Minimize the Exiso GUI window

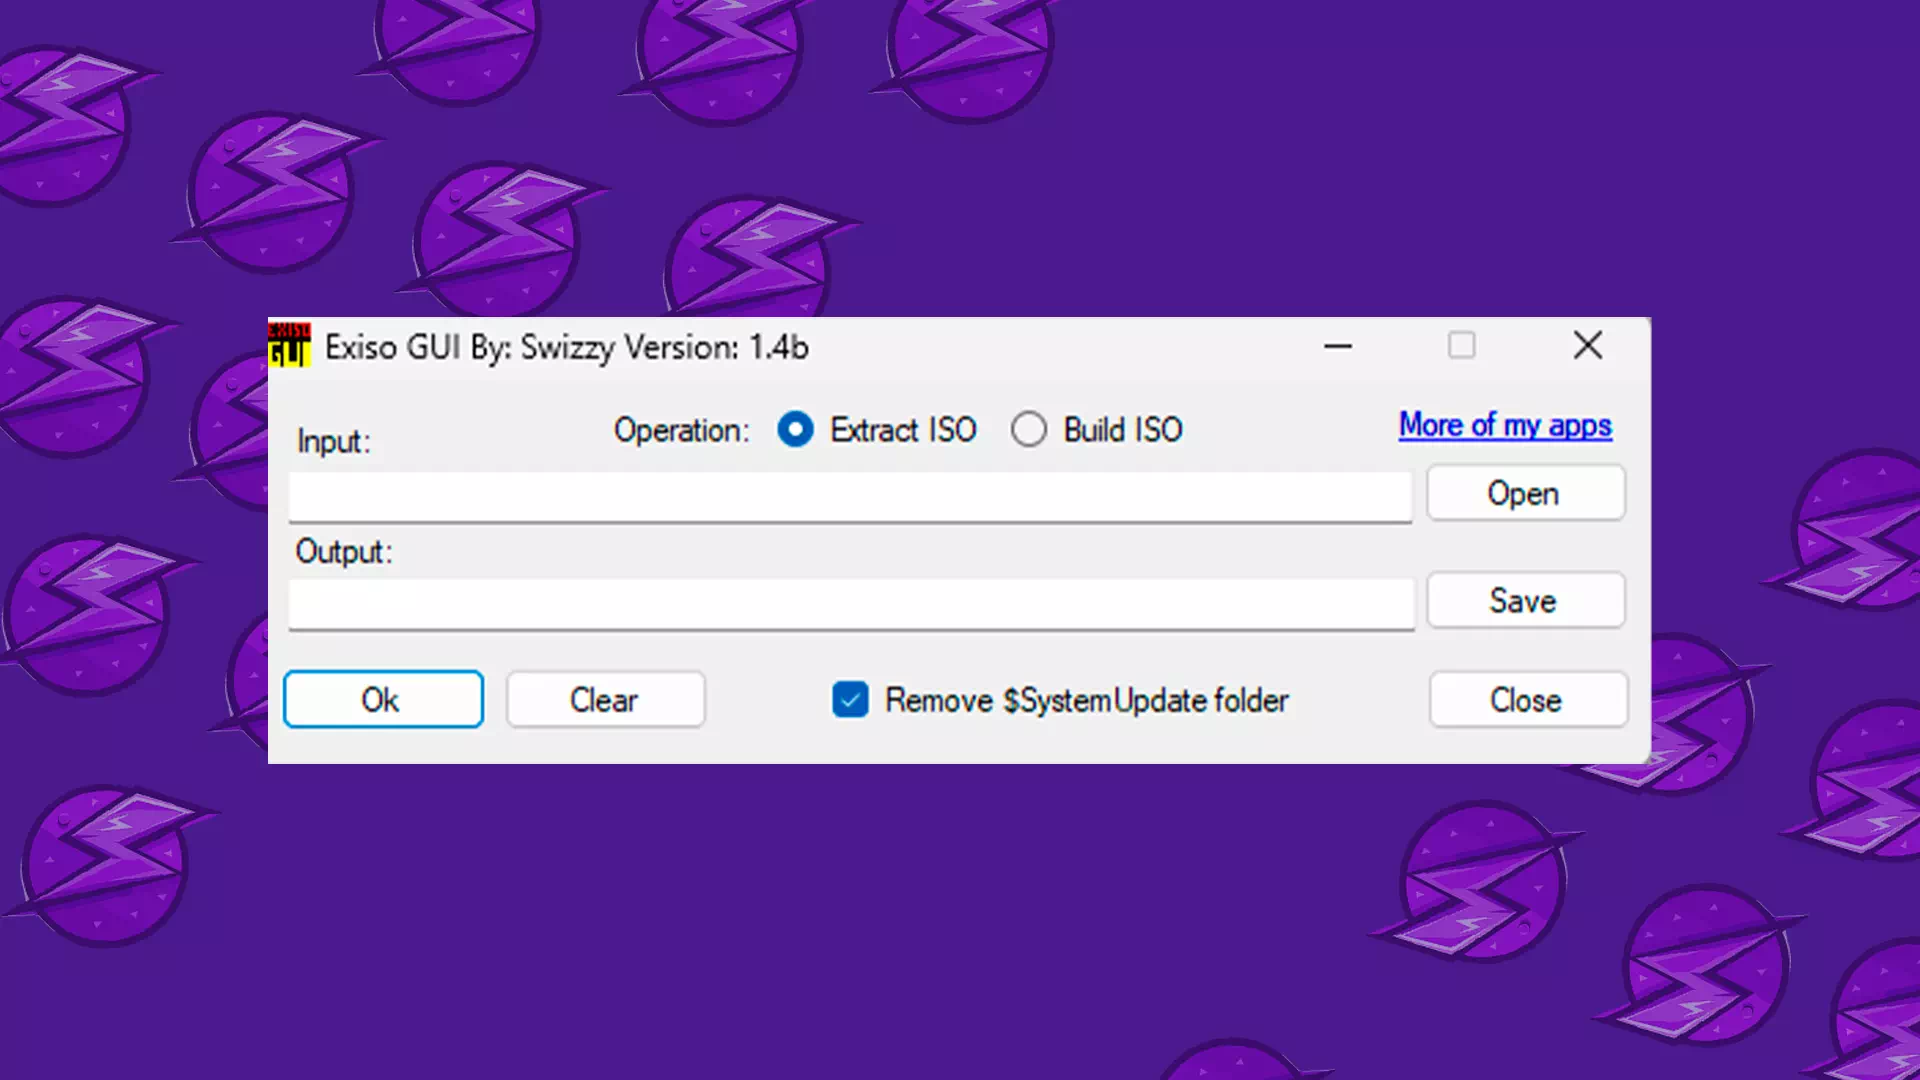pyautogui.click(x=1338, y=346)
